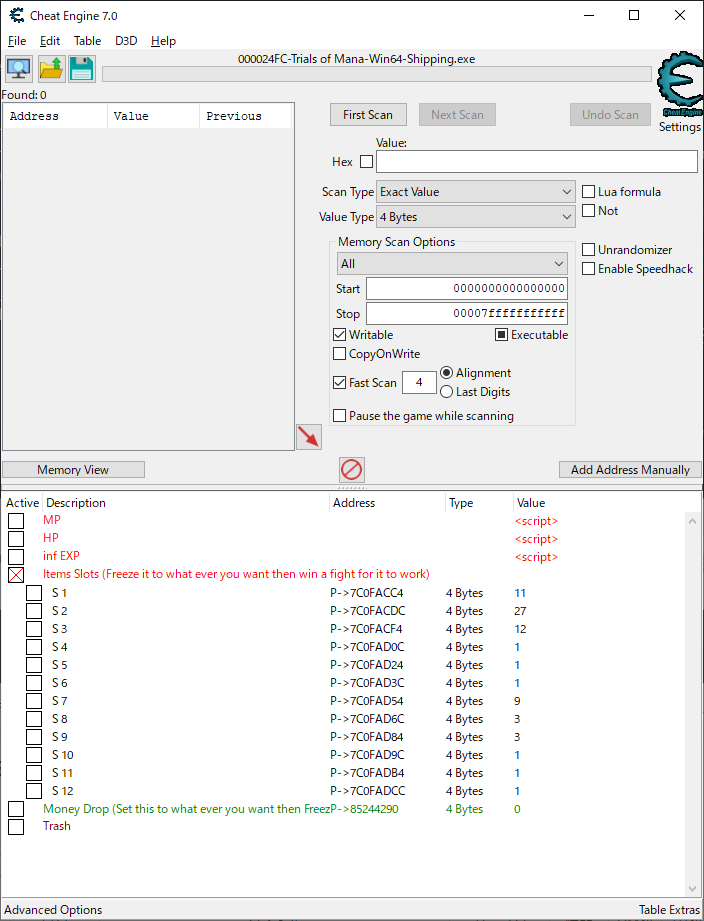
Task: Click the S 3 value 12
Action: click(520, 629)
